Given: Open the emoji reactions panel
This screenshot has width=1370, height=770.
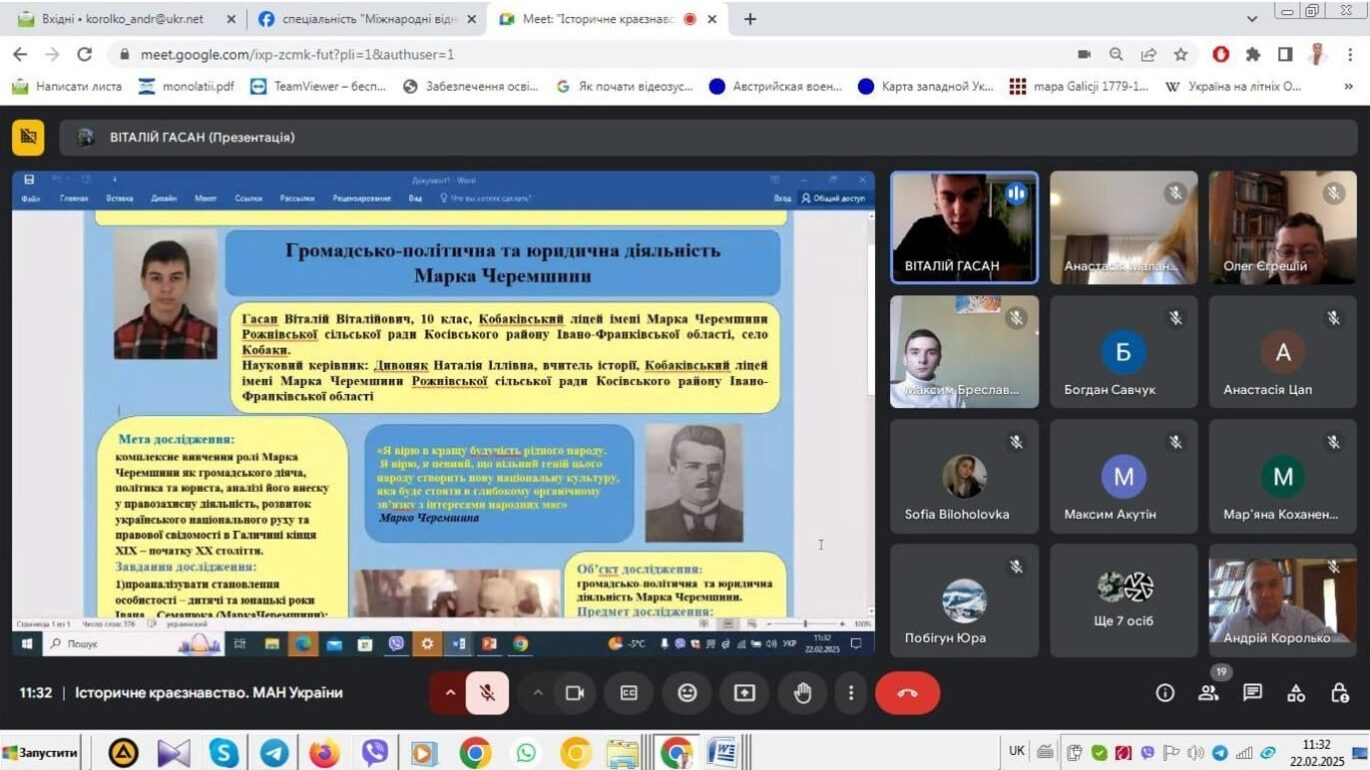Looking at the screenshot, I should pyautogui.click(x=687, y=693).
